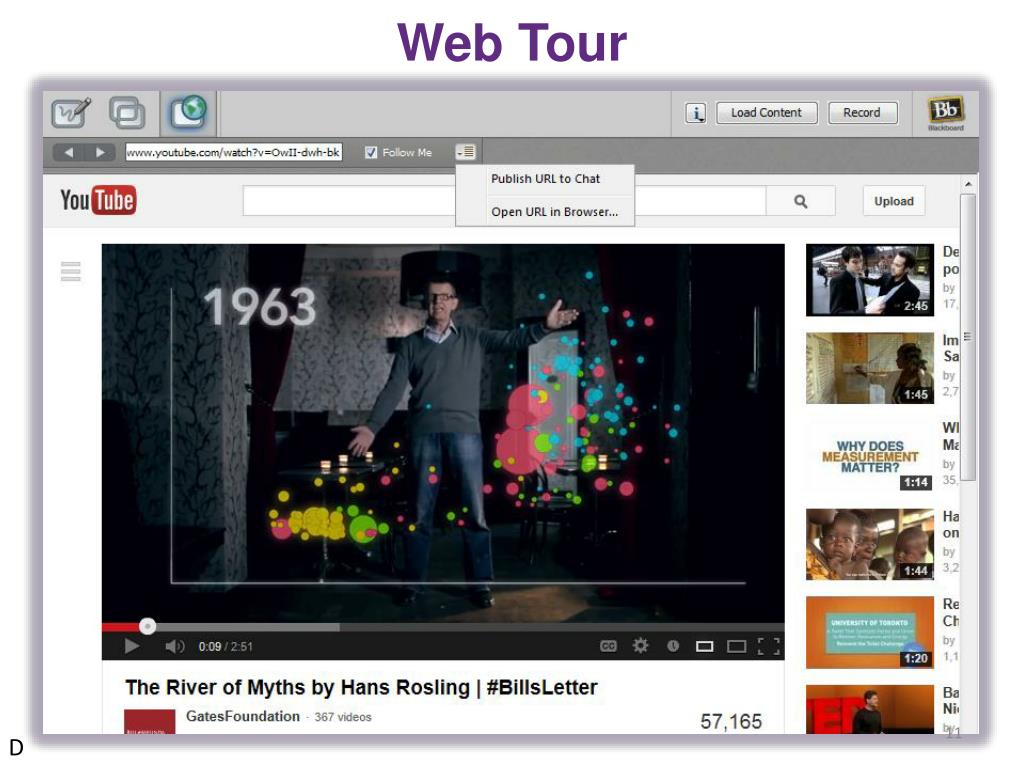Toggle closed captions on the video
Screen dimensions: 1024x768
608,646
